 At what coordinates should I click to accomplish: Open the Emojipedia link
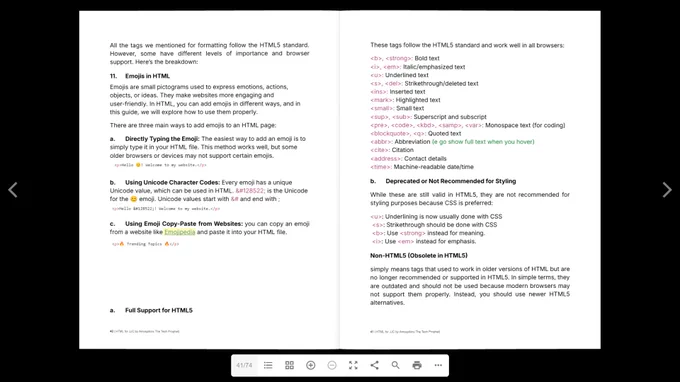(180, 232)
